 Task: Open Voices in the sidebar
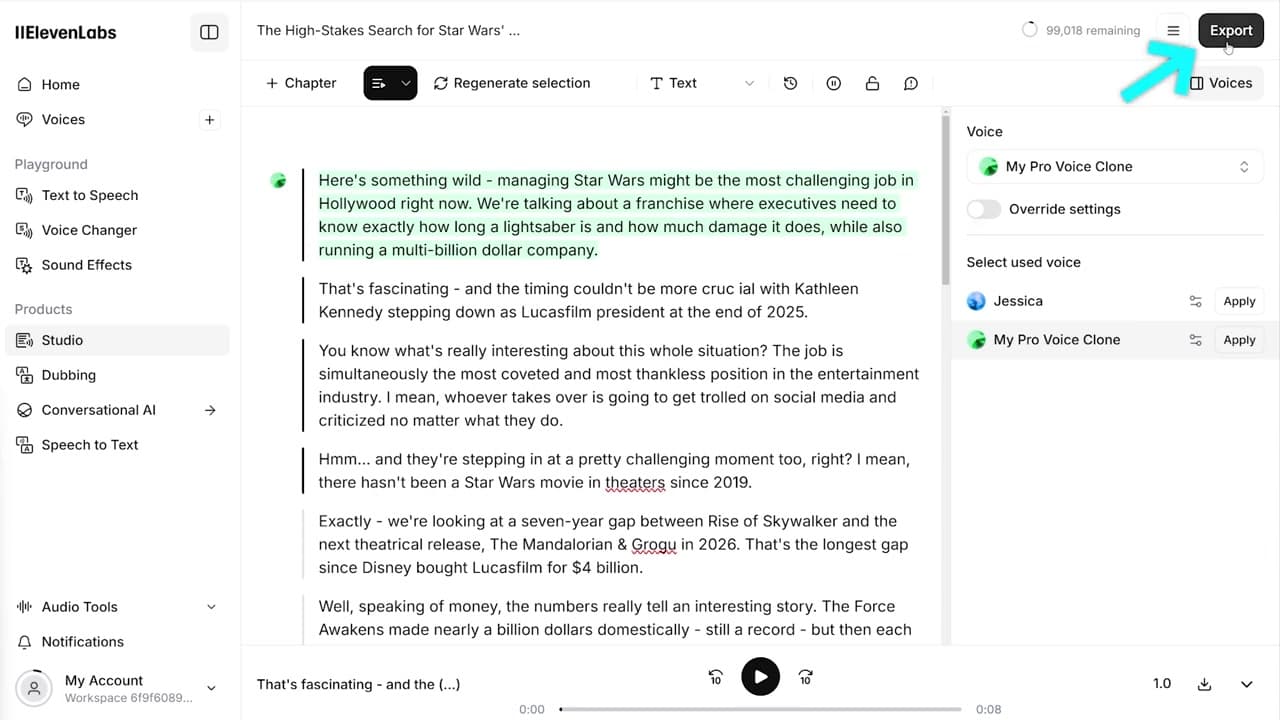coord(63,120)
